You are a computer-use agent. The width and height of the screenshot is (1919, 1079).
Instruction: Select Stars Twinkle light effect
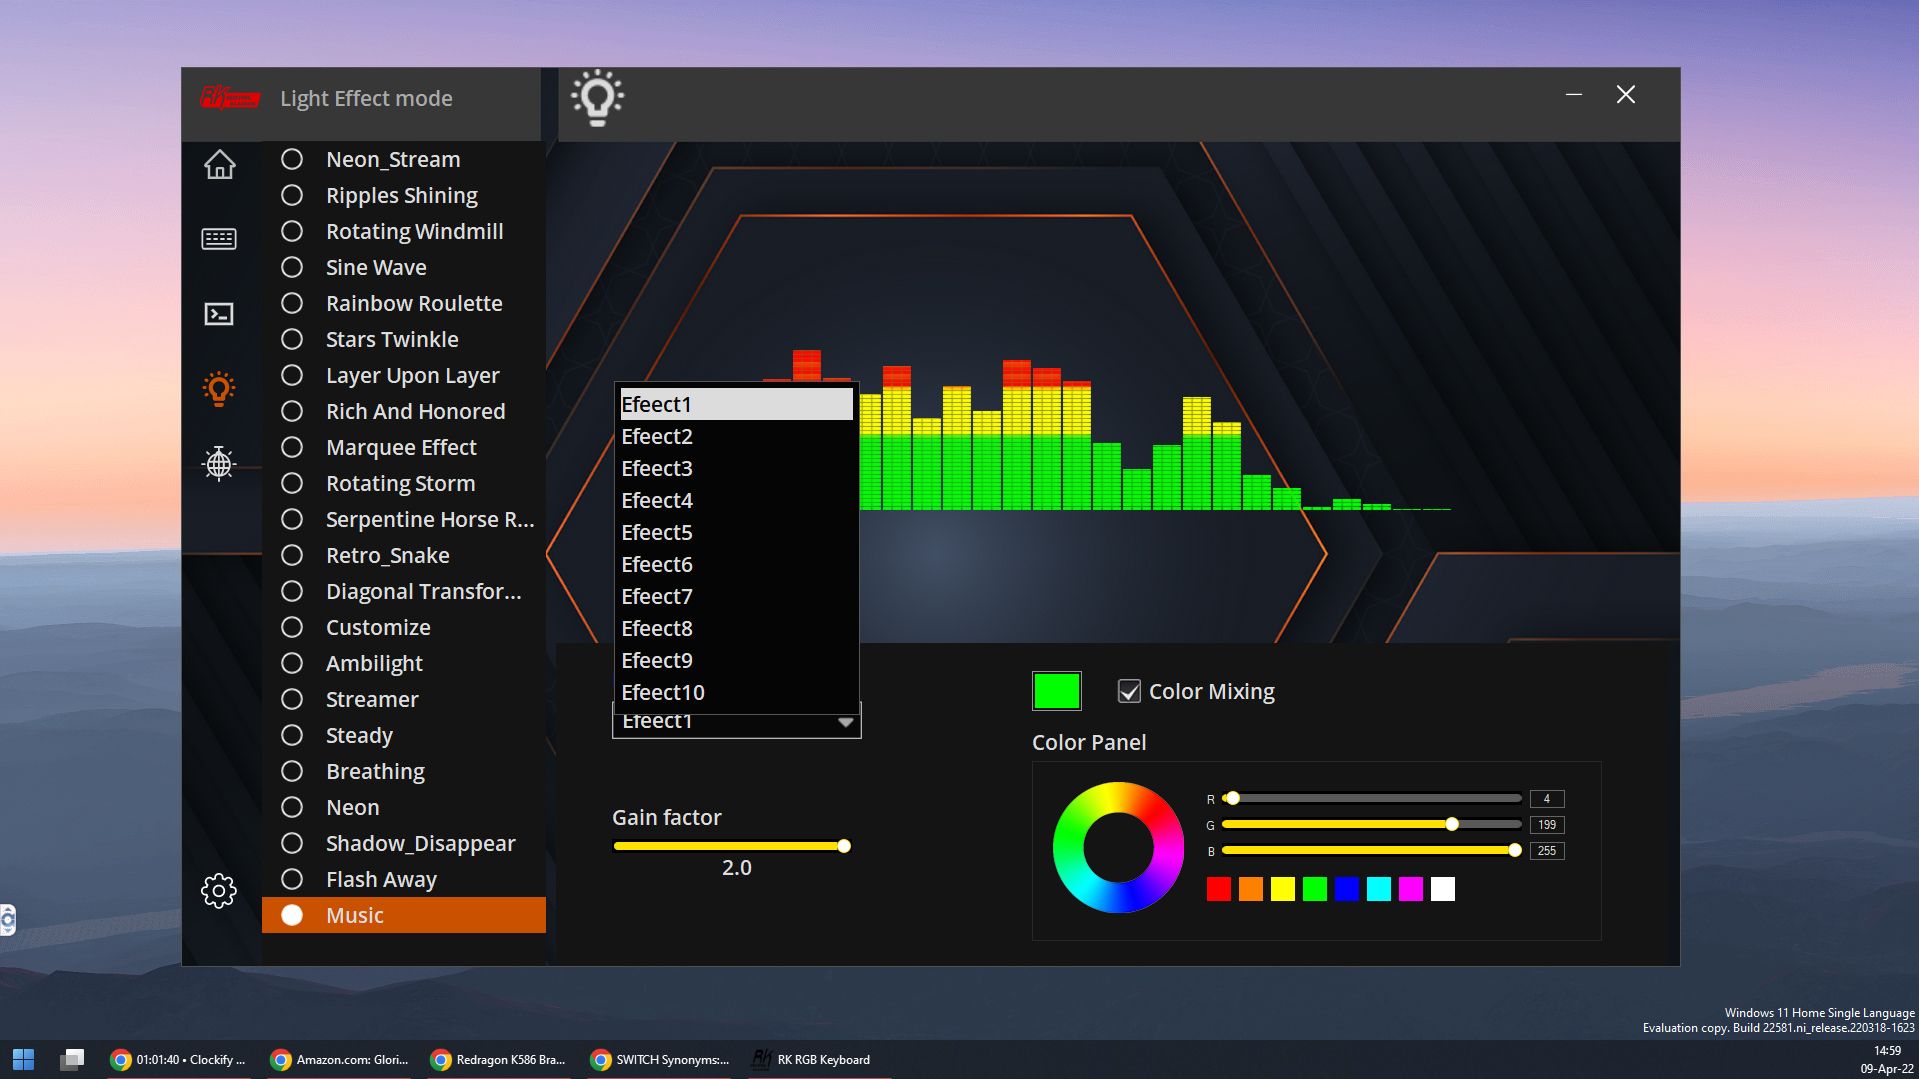click(x=404, y=339)
